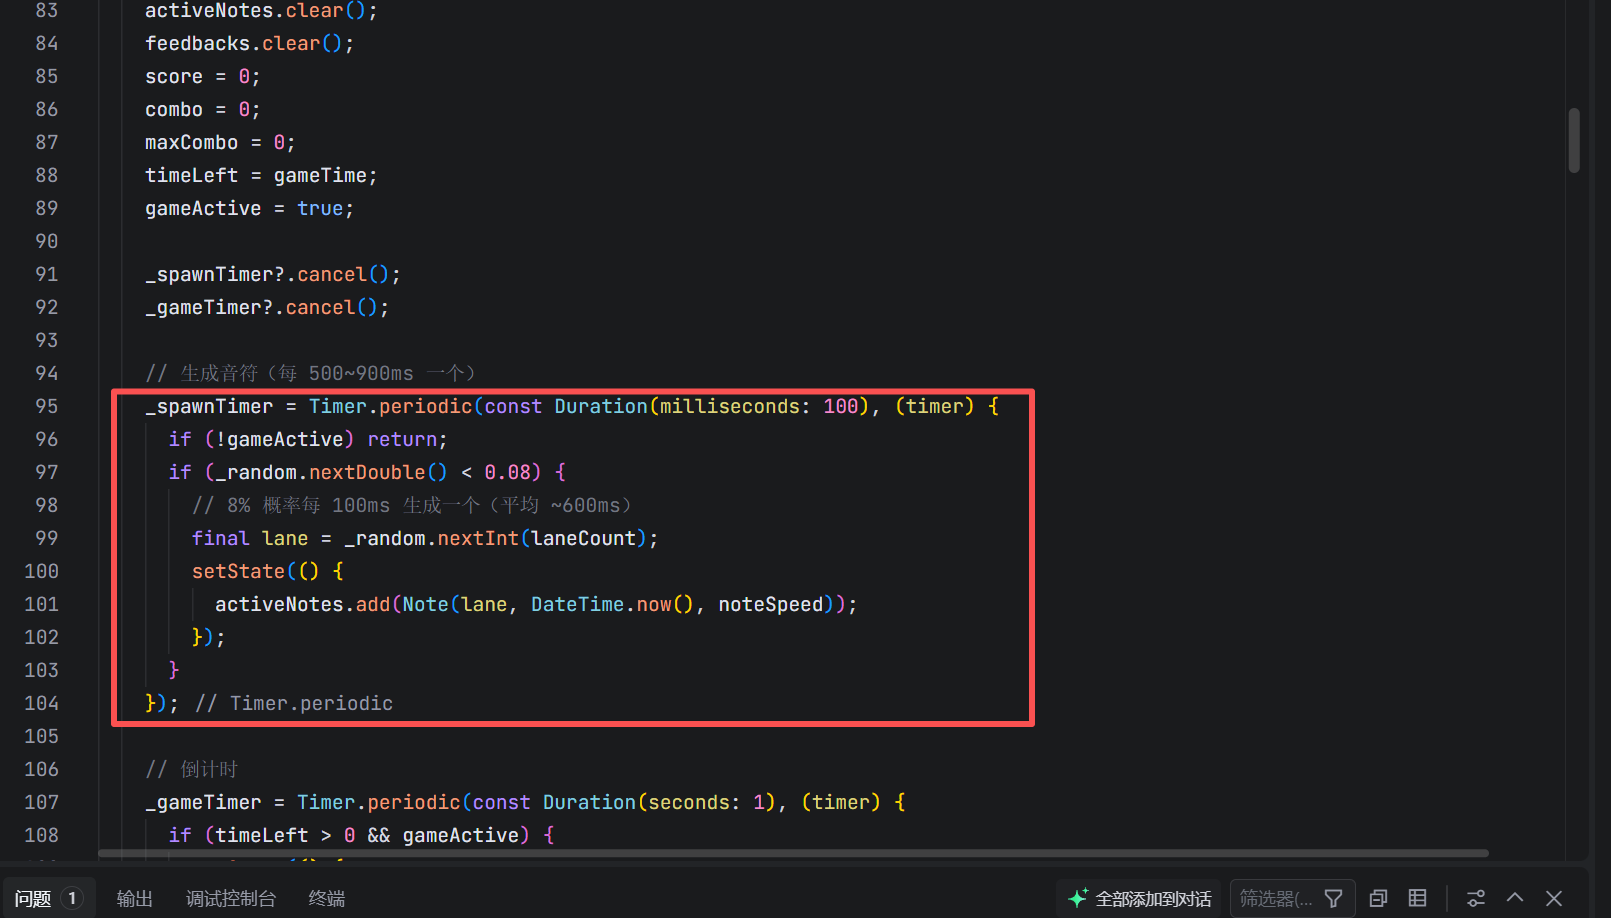Click 'if (!gameActive) return;' on line 96
The image size is (1611, 918).
pyautogui.click(x=308, y=439)
